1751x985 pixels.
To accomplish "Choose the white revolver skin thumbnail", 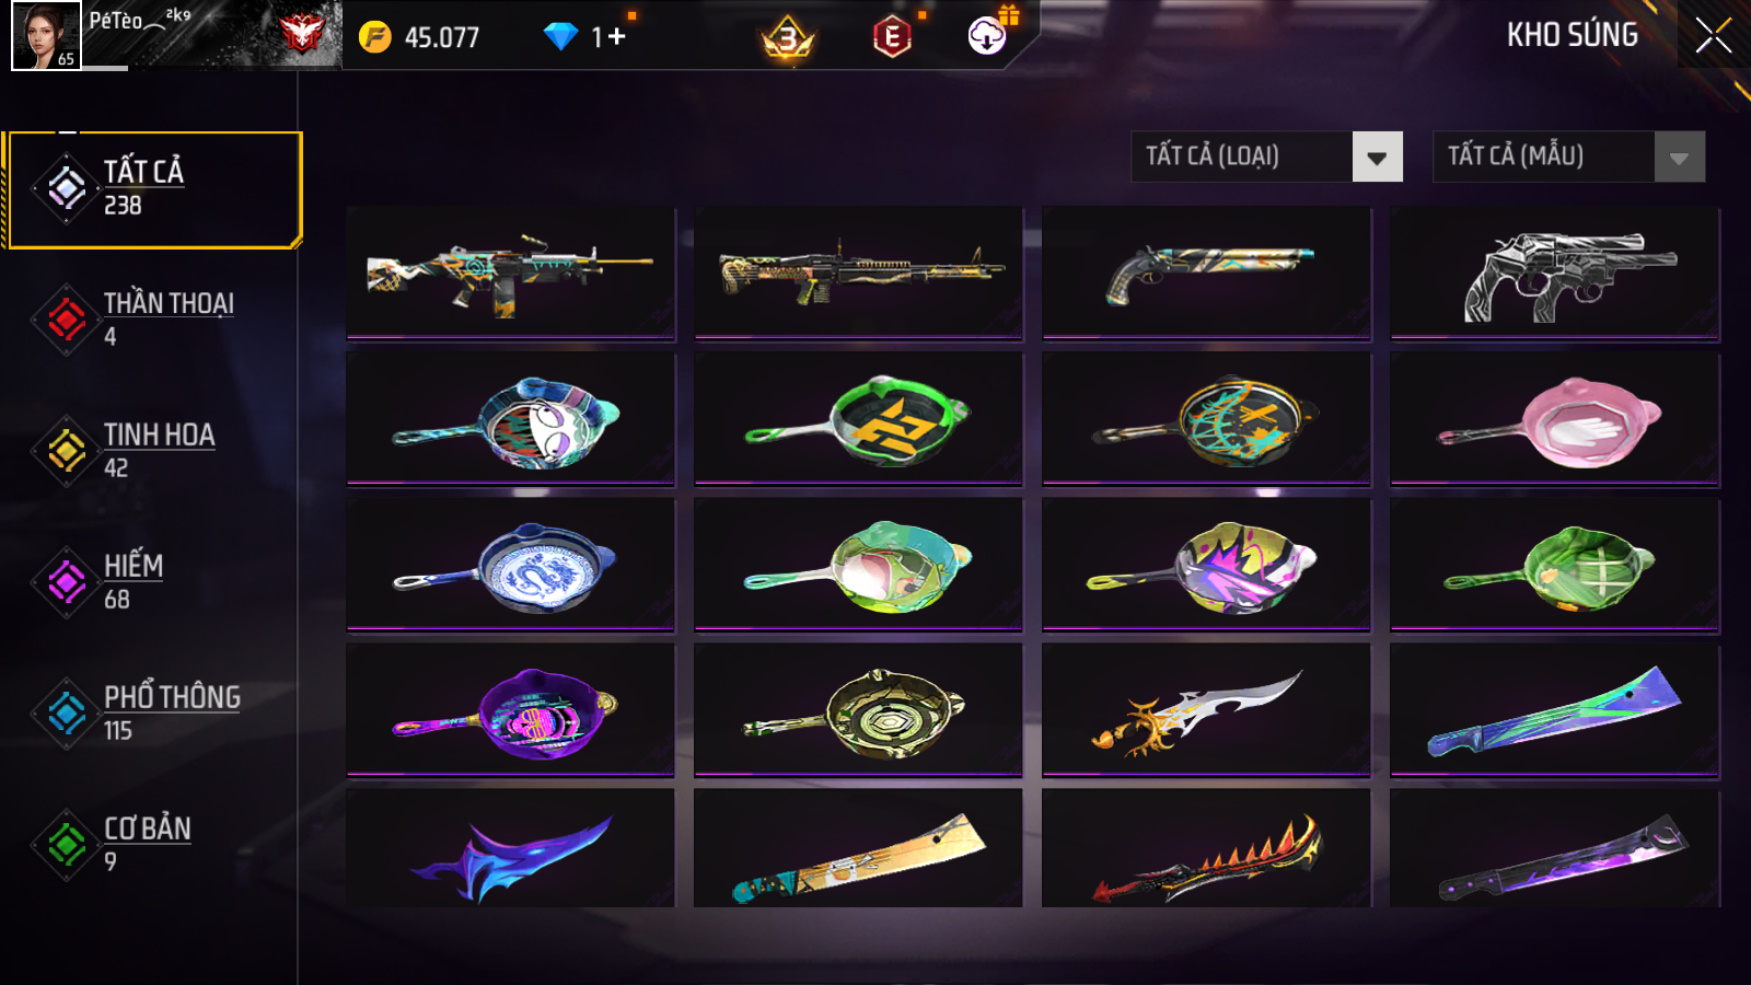I will 1555,273.
